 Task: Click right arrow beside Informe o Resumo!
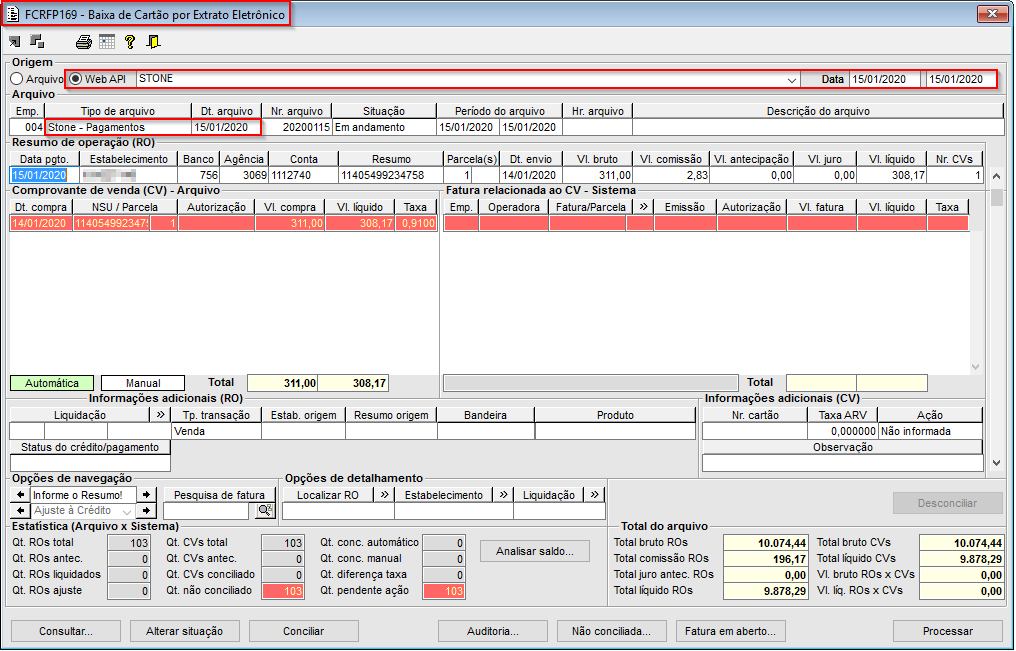pos(146,495)
